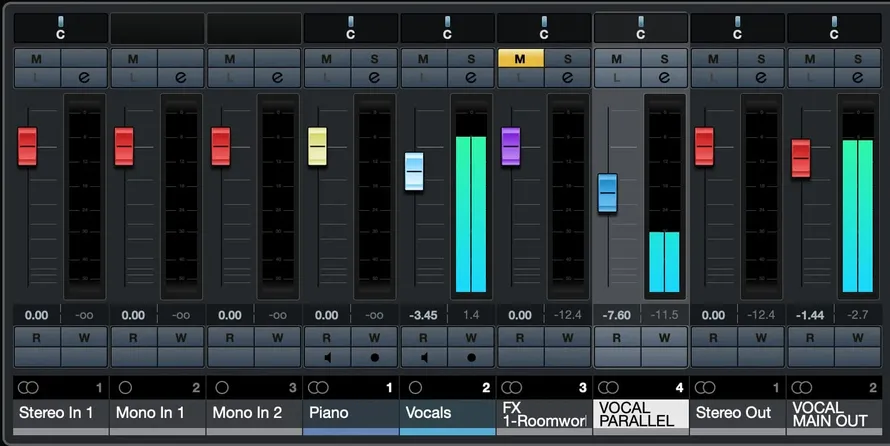Screen dimensions: 890x446
Task: Click the -7.60 volume field on VOCAL PARALLEL
Action: 617,315
